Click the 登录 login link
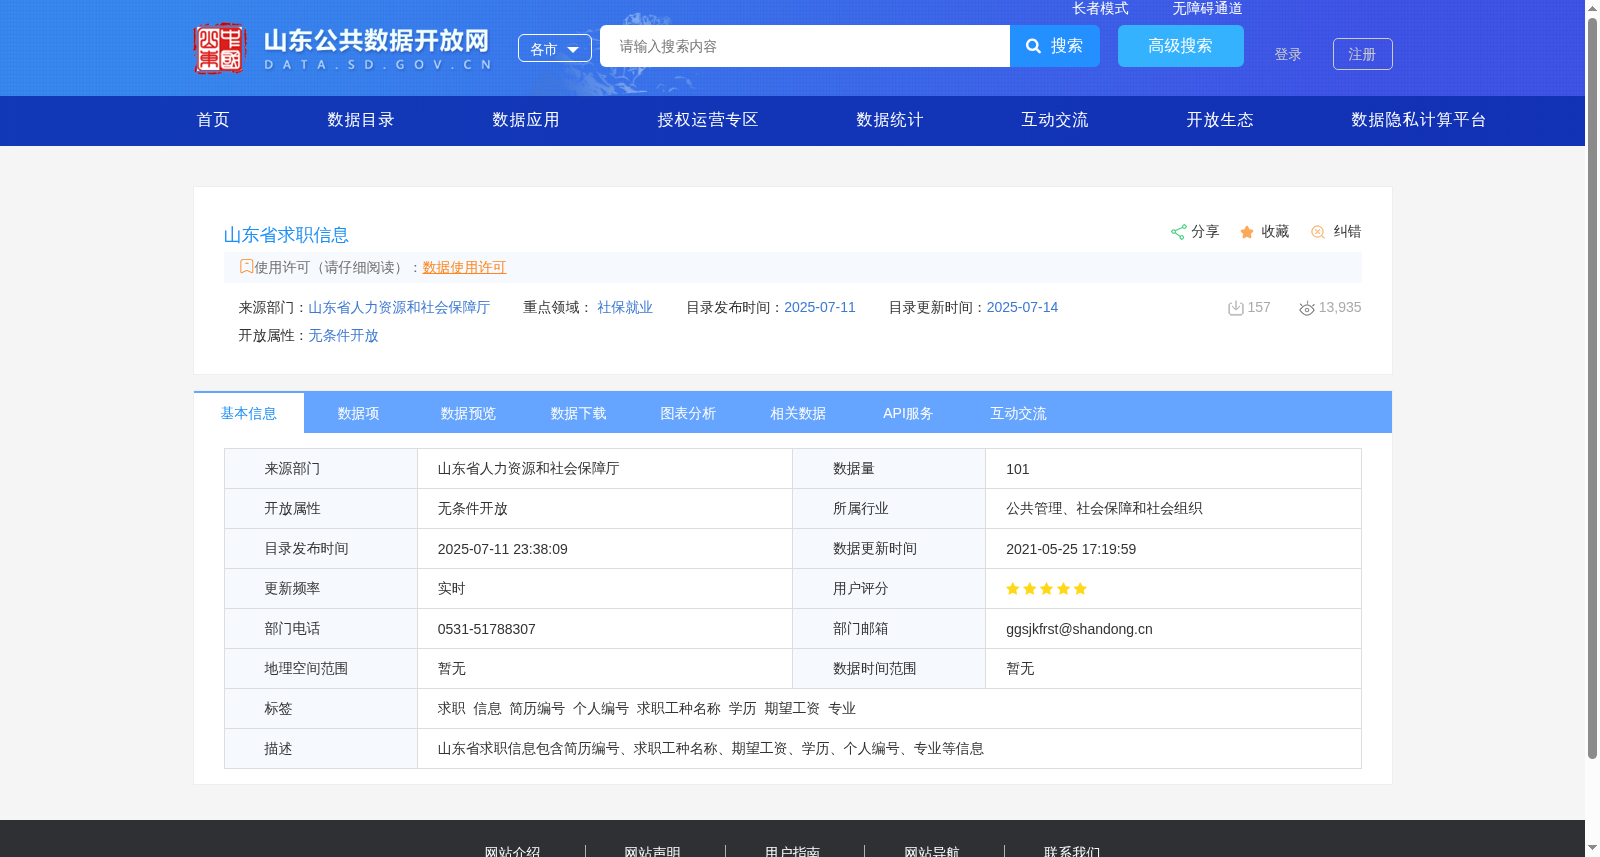The image size is (1600, 857). click(1288, 54)
